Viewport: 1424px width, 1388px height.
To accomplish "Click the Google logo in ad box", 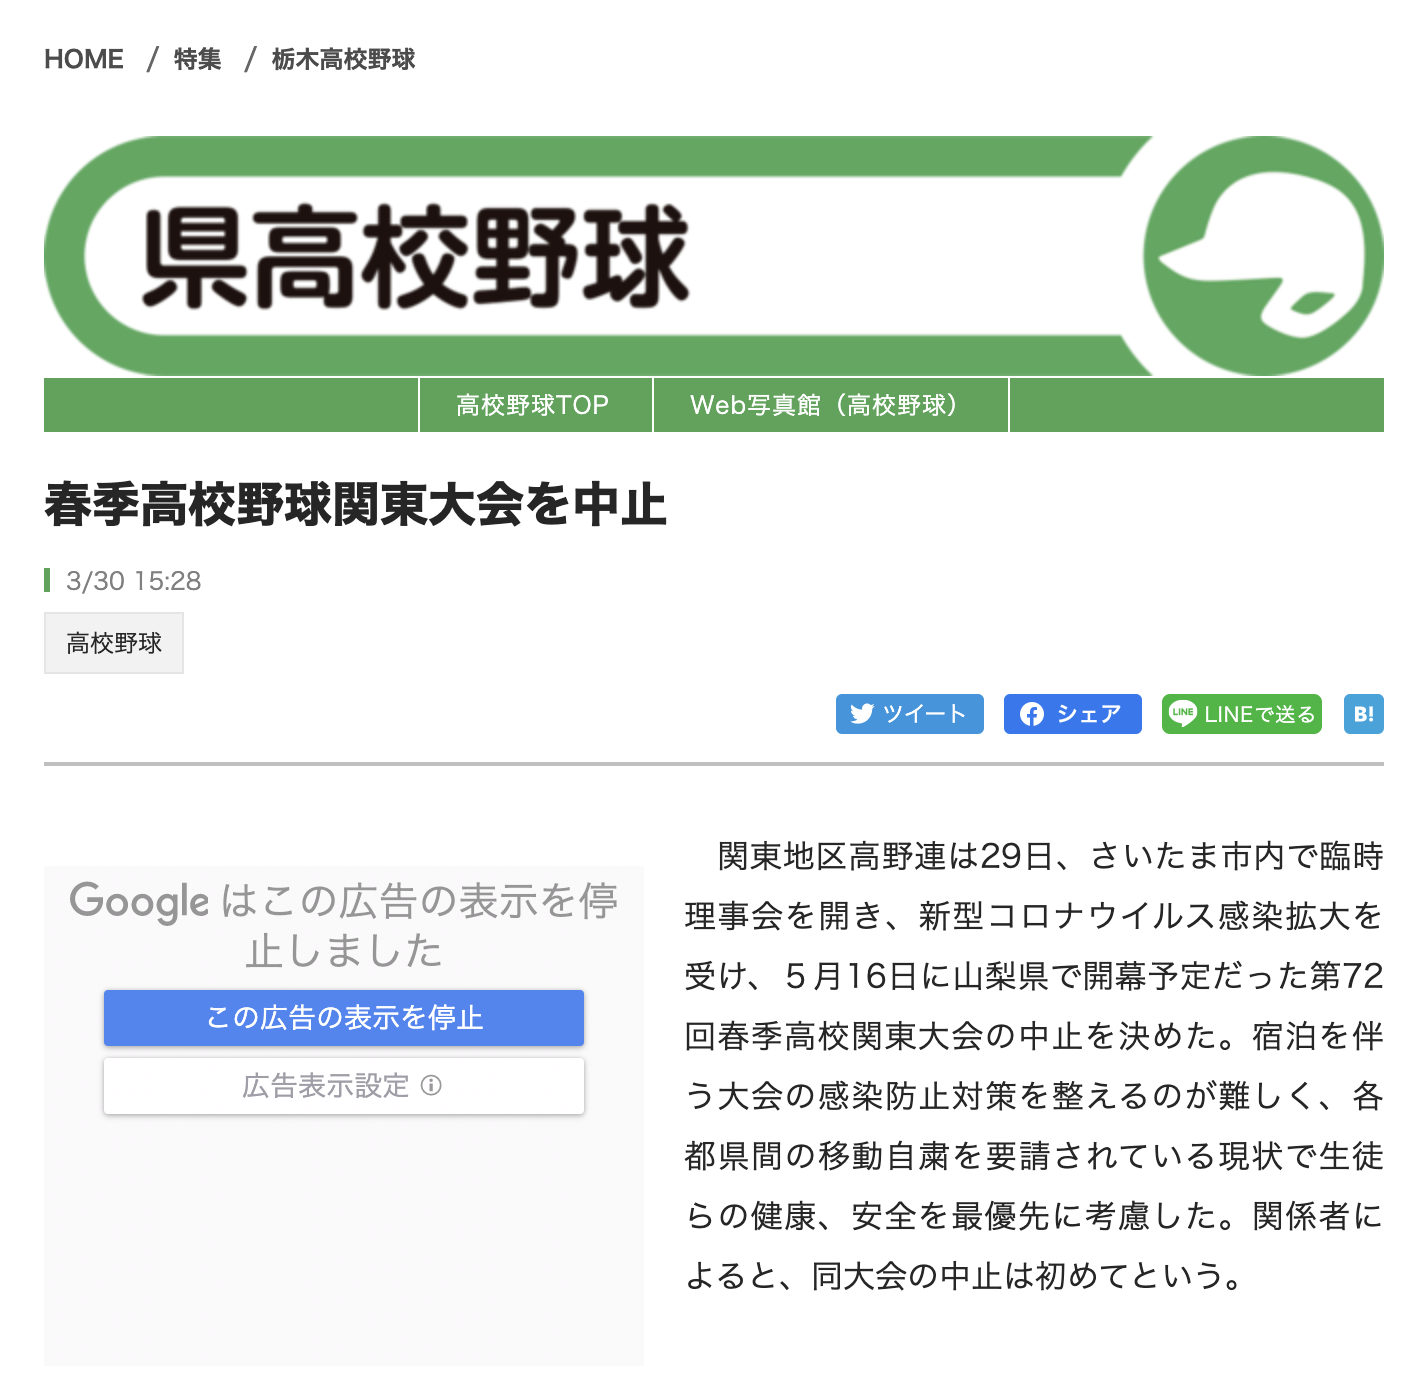I will coord(139,902).
